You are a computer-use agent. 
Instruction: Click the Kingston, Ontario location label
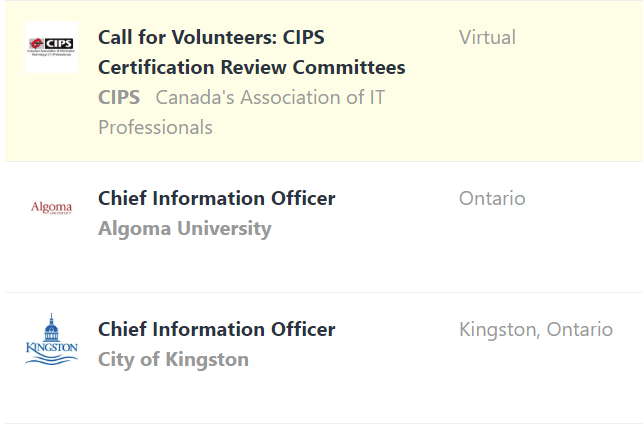(x=535, y=329)
